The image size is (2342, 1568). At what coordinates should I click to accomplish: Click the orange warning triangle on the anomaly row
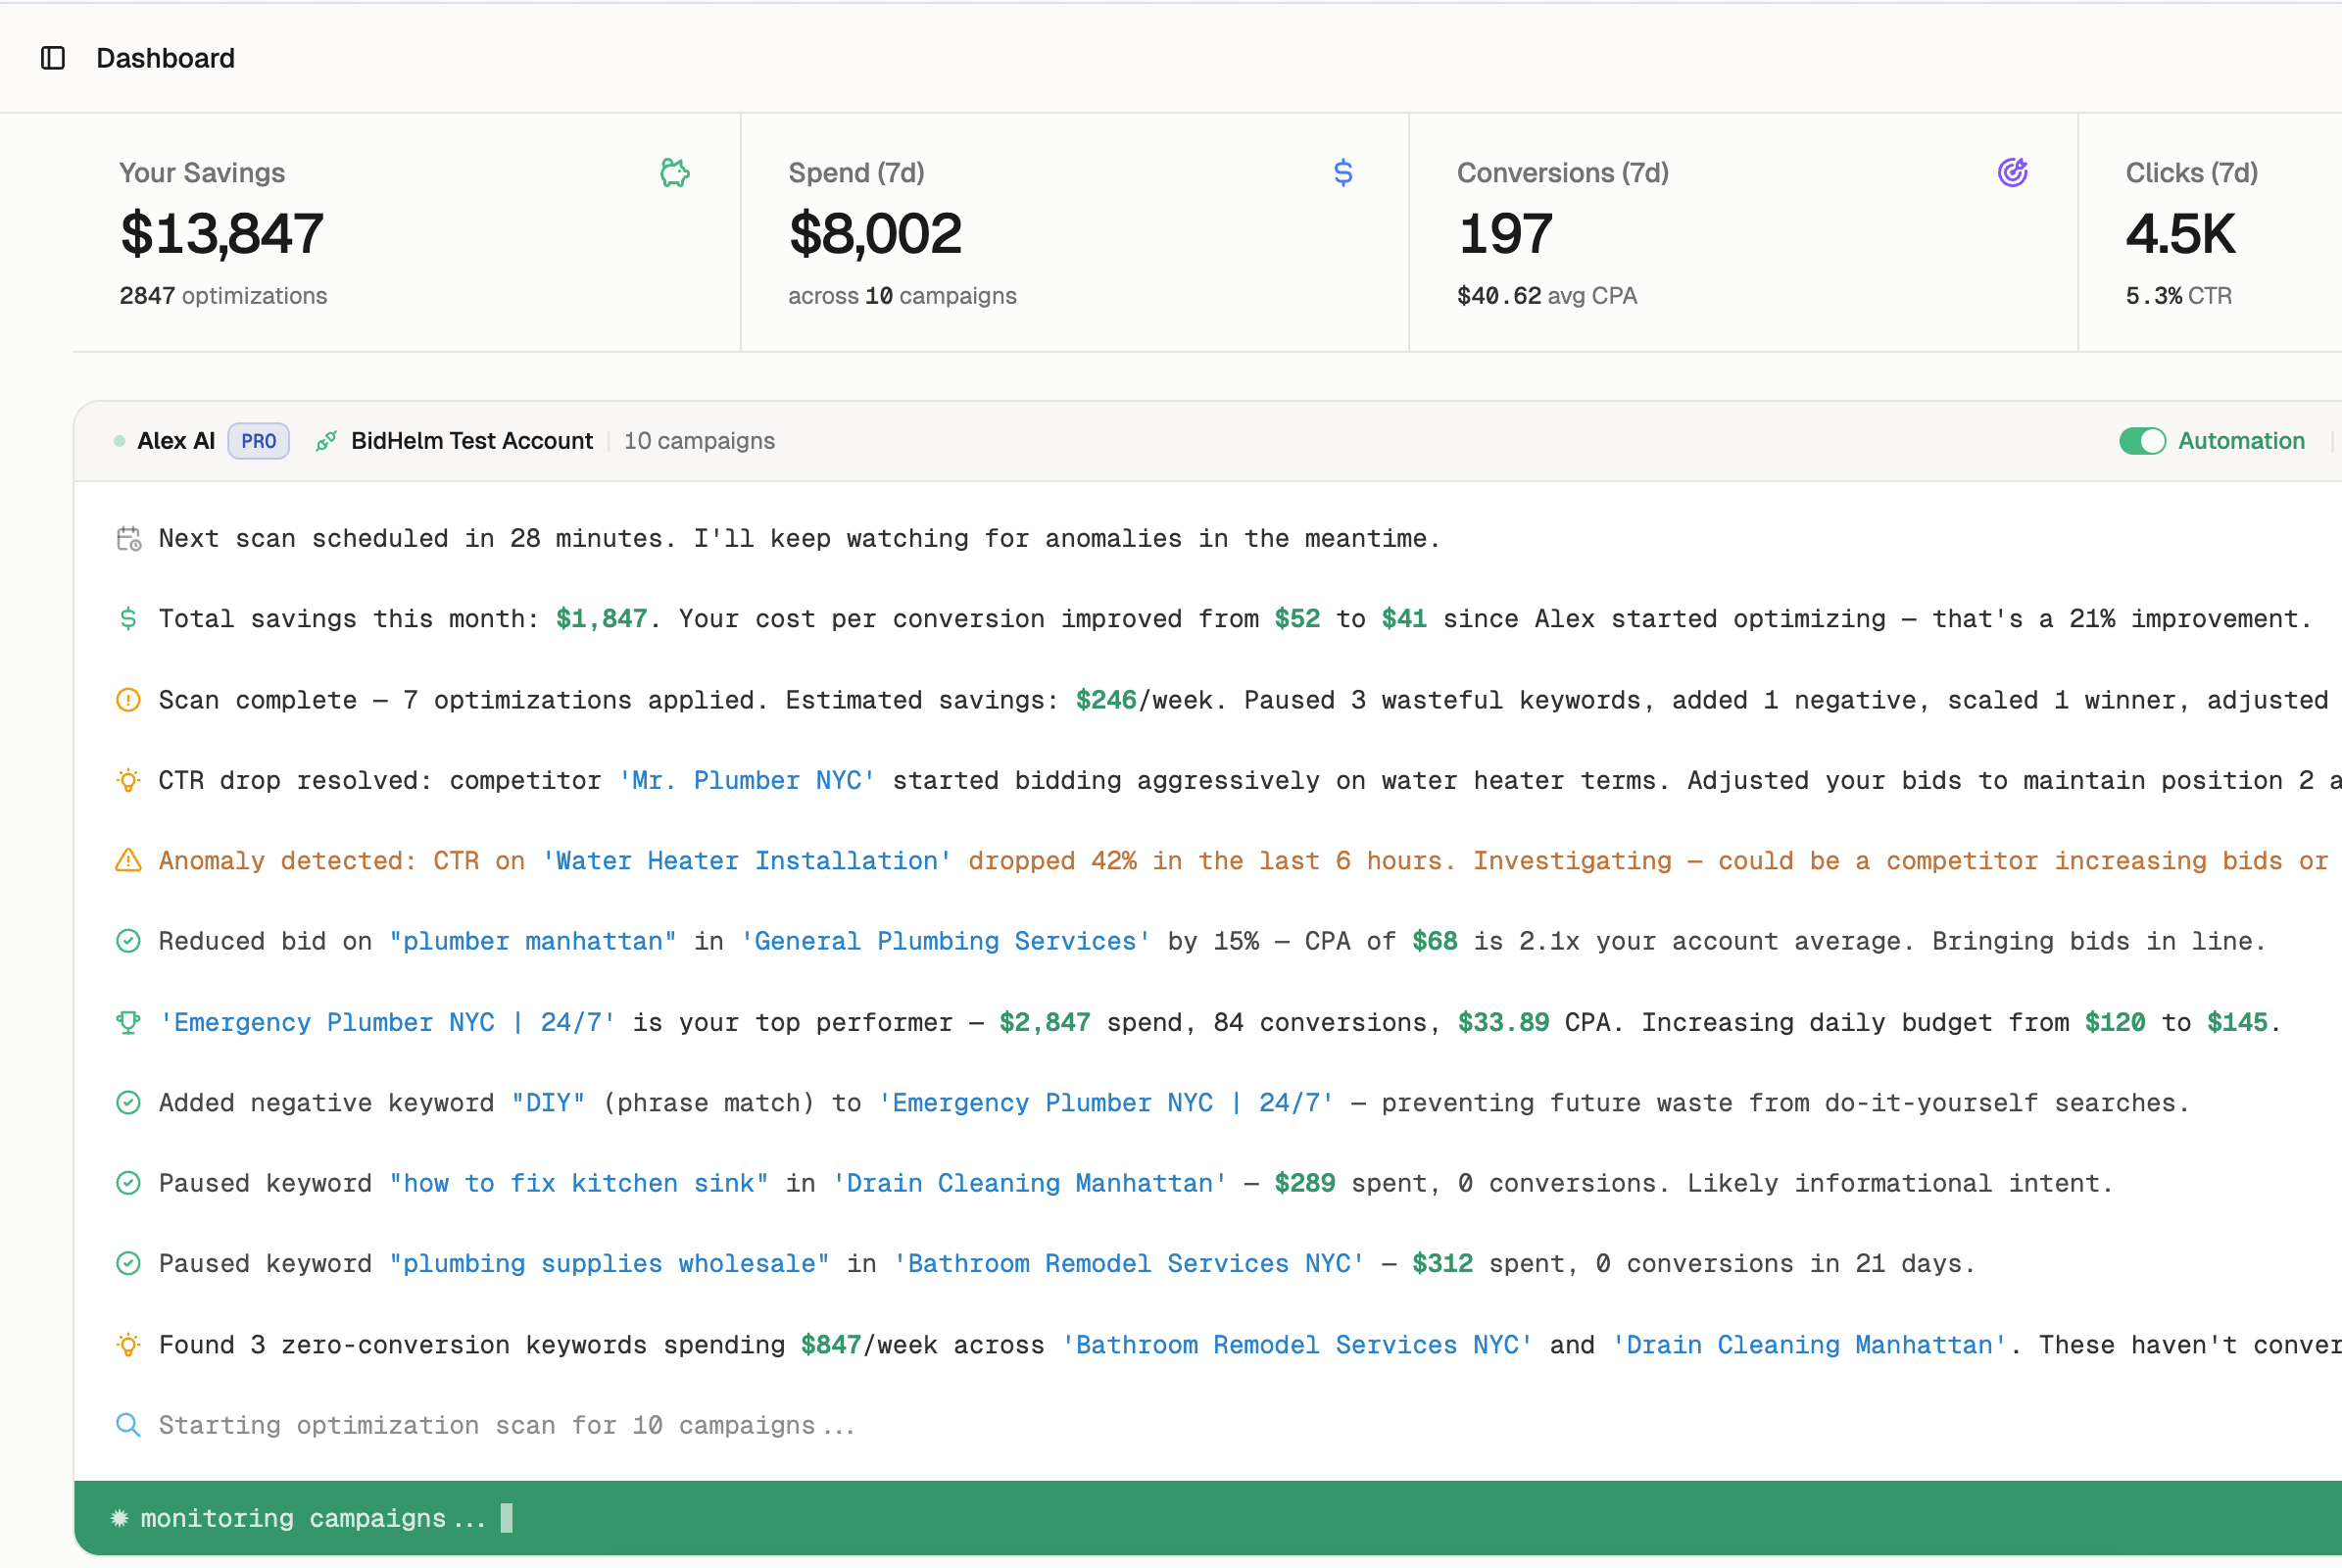pos(128,860)
